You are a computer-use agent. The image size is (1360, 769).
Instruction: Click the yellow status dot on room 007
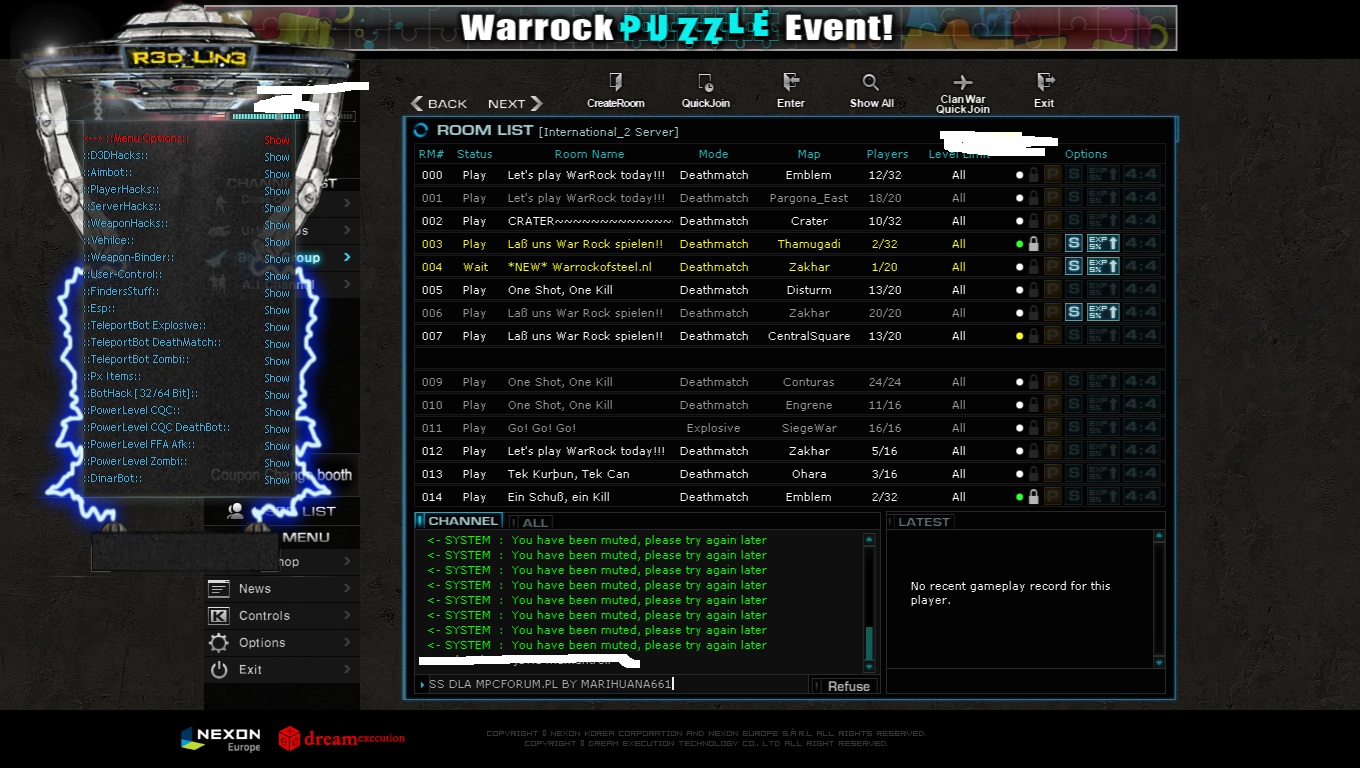coord(1019,336)
